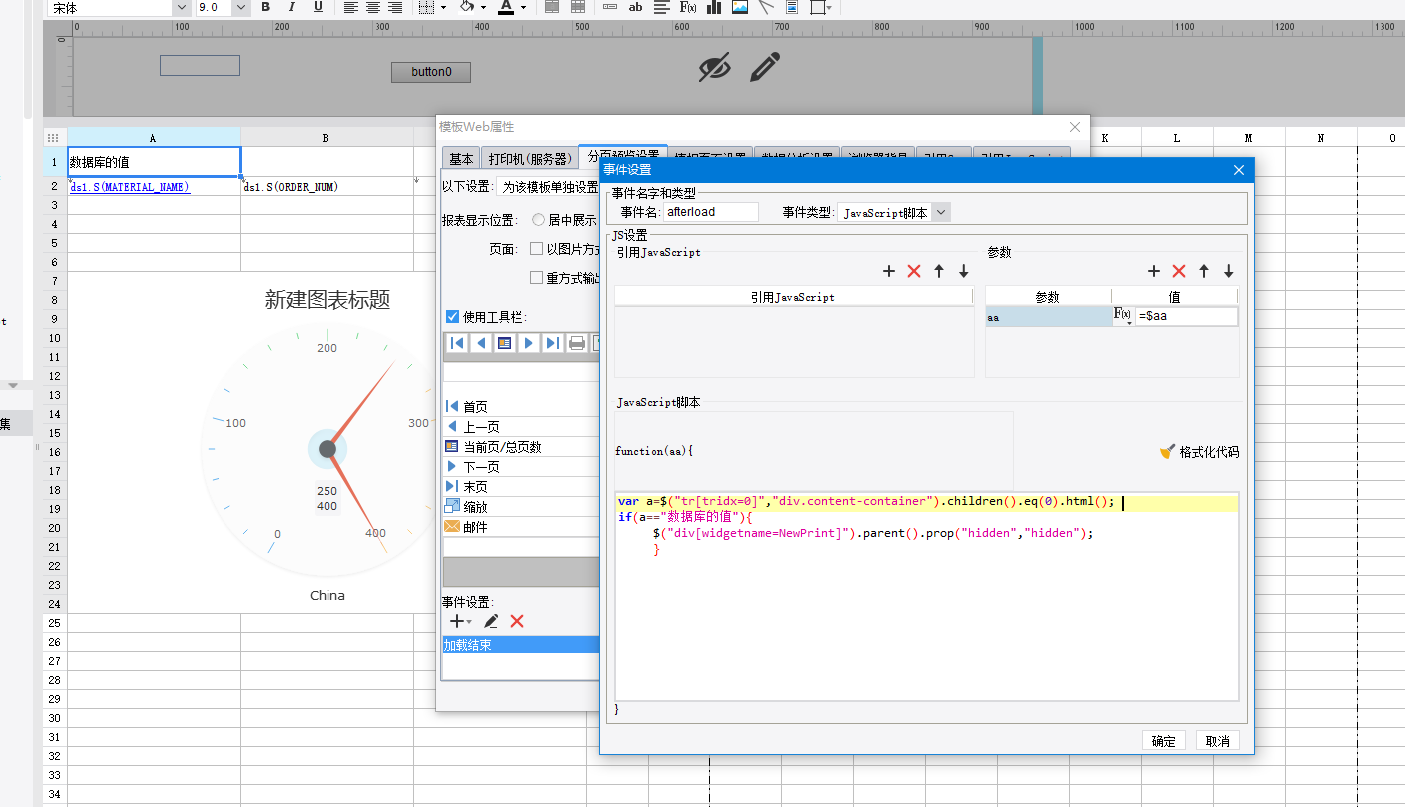
Task: Click the print icon in toolbar preview
Action: [577, 343]
